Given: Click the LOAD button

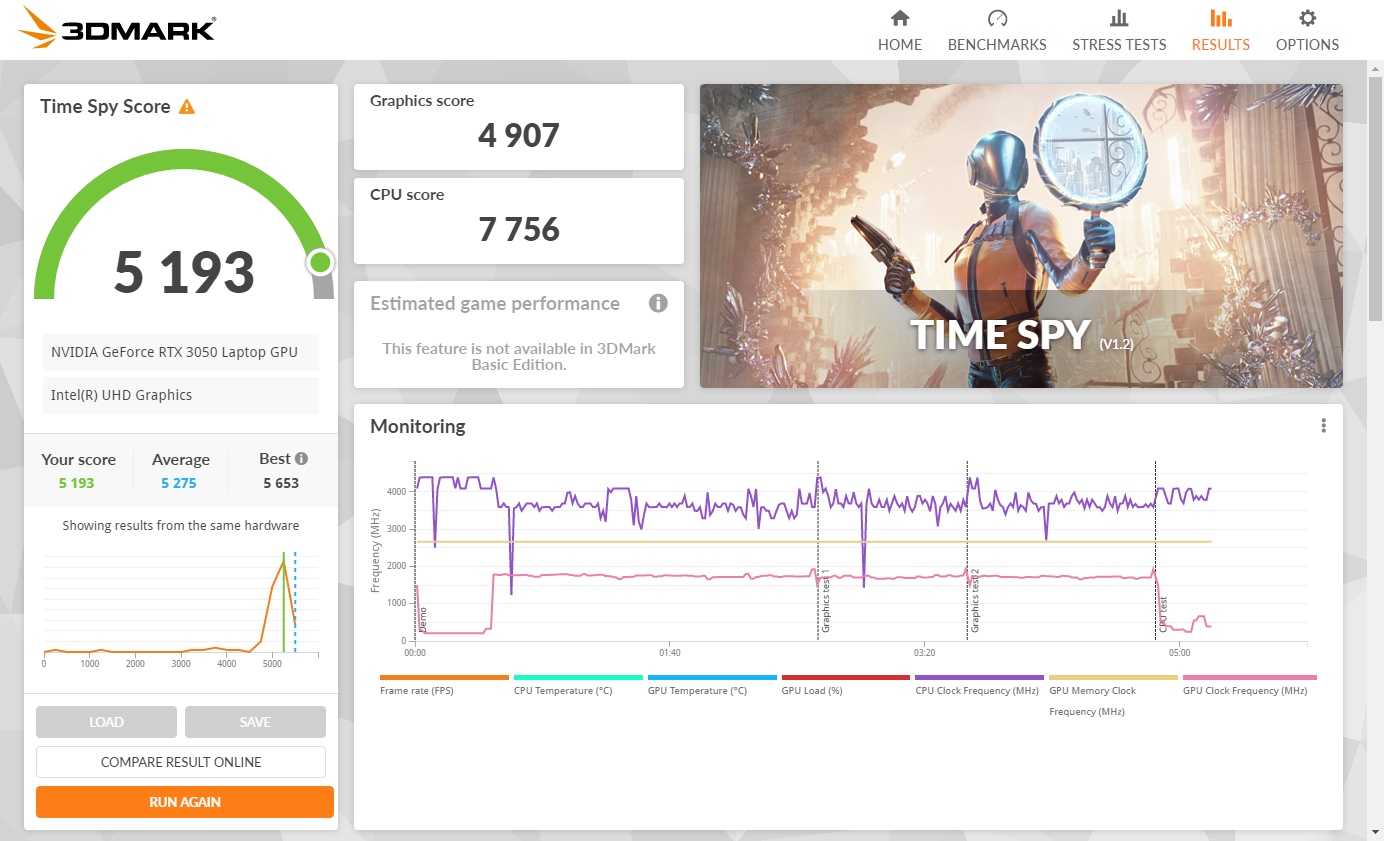Looking at the screenshot, I should tap(106, 722).
